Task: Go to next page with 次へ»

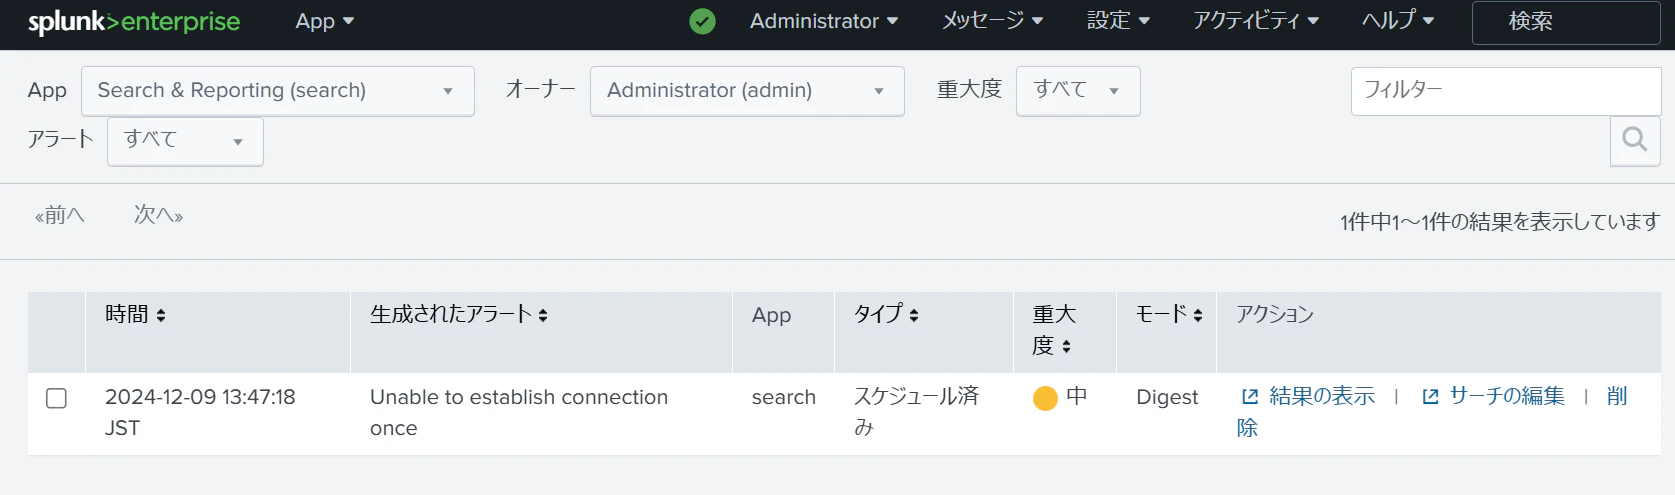Action: coord(158,215)
